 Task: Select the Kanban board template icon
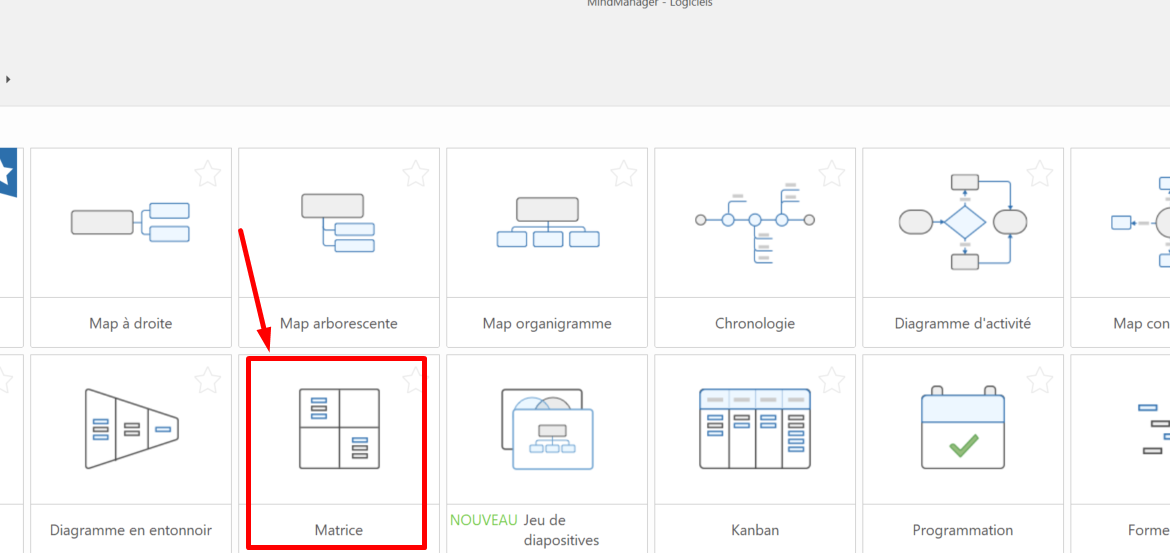coord(755,428)
